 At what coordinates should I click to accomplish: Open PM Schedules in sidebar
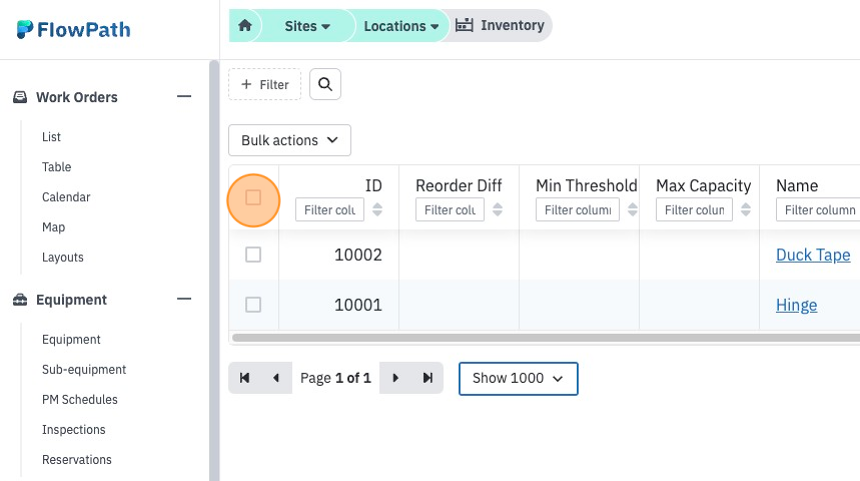(80, 399)
